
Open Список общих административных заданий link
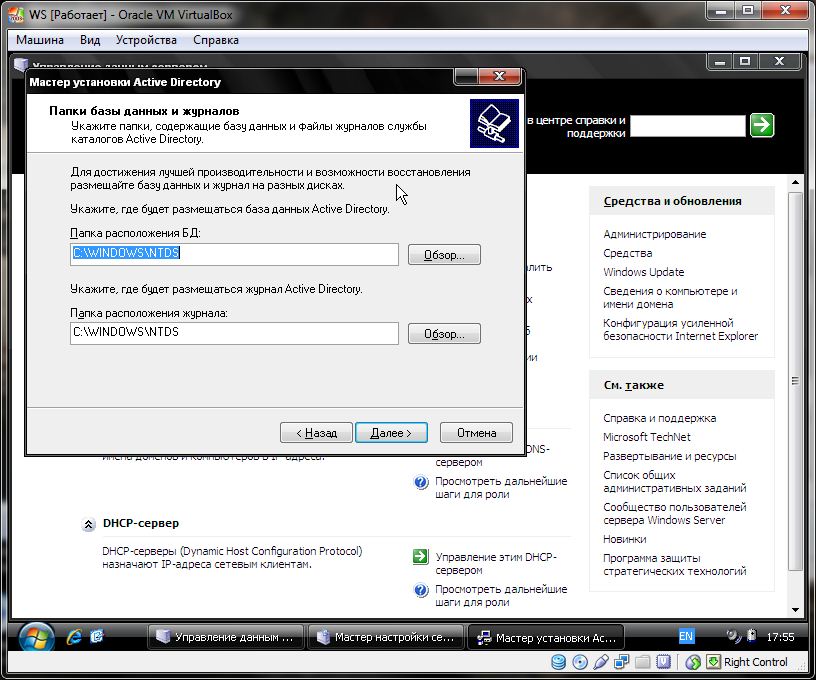675,482
